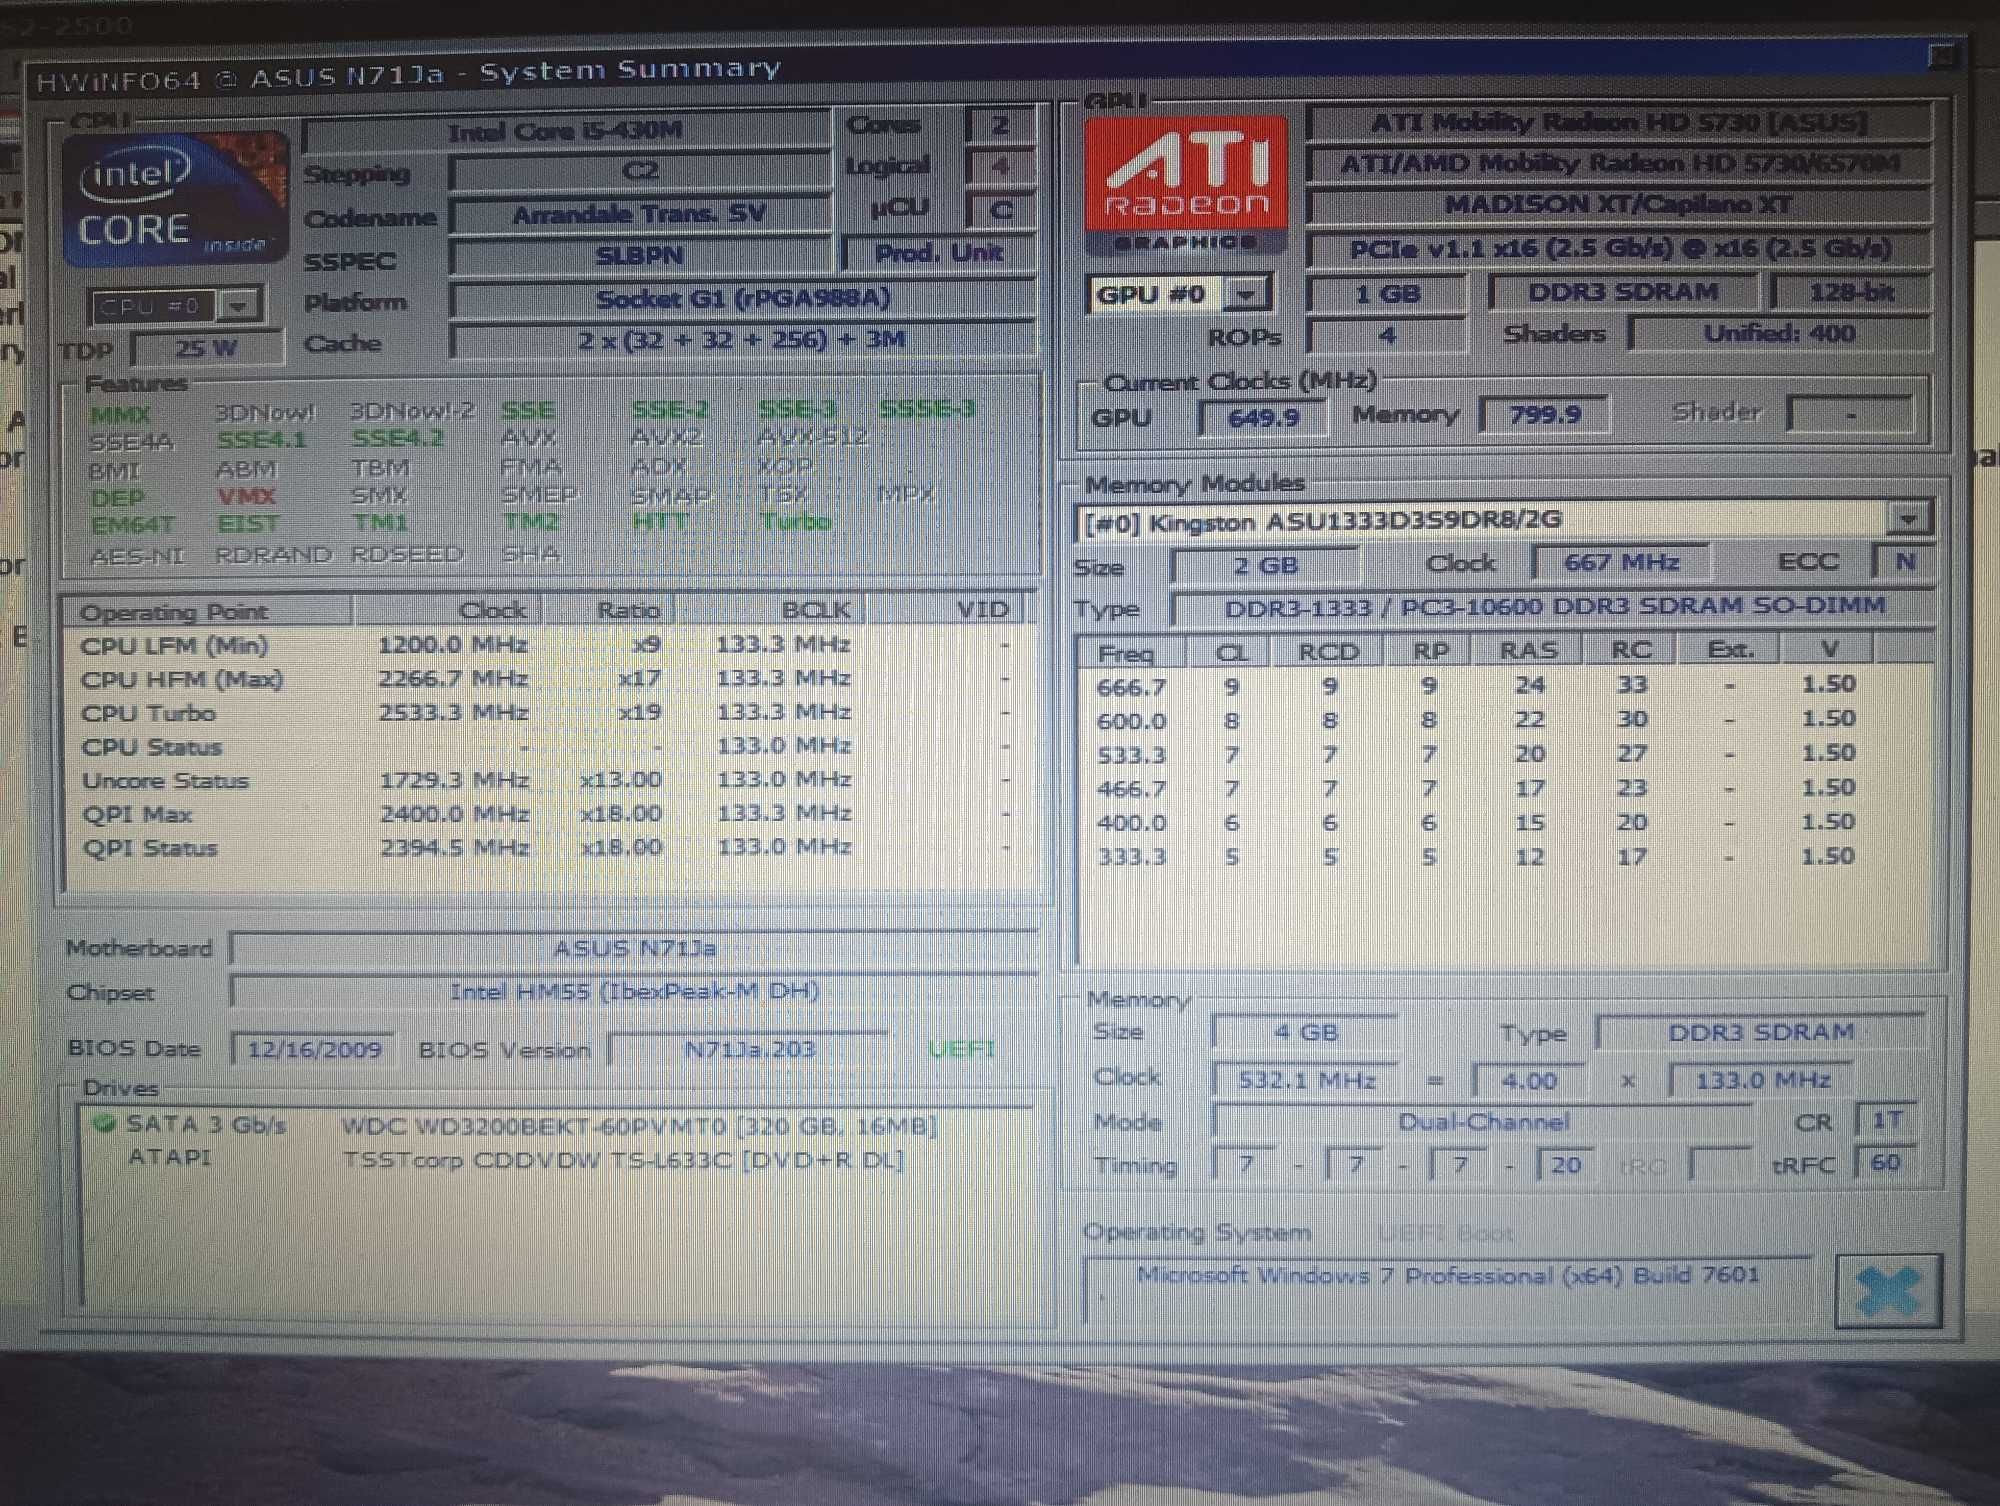Open the CPU #0 selector dropdown
2000x1506 pixels.
click(x=238, y=305)
